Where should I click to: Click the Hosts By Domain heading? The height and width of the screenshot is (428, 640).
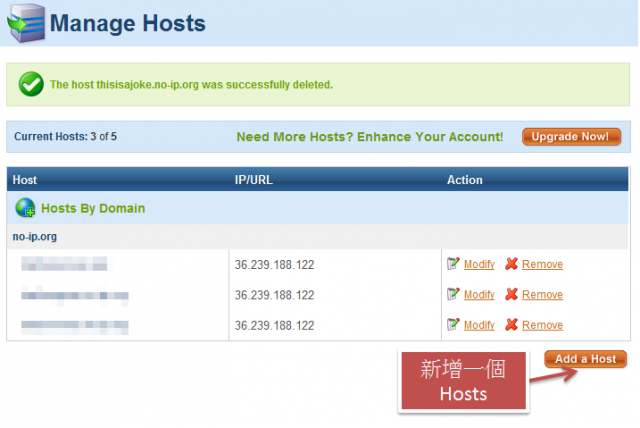pos(93,208)
